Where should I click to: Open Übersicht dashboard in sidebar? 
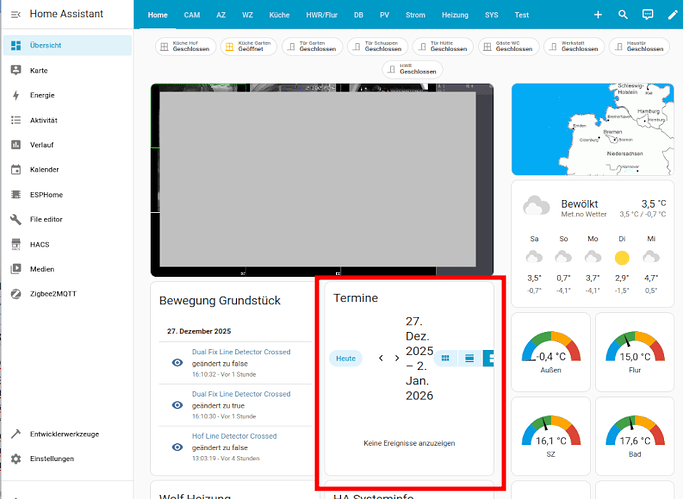click(x=67, y=45)
